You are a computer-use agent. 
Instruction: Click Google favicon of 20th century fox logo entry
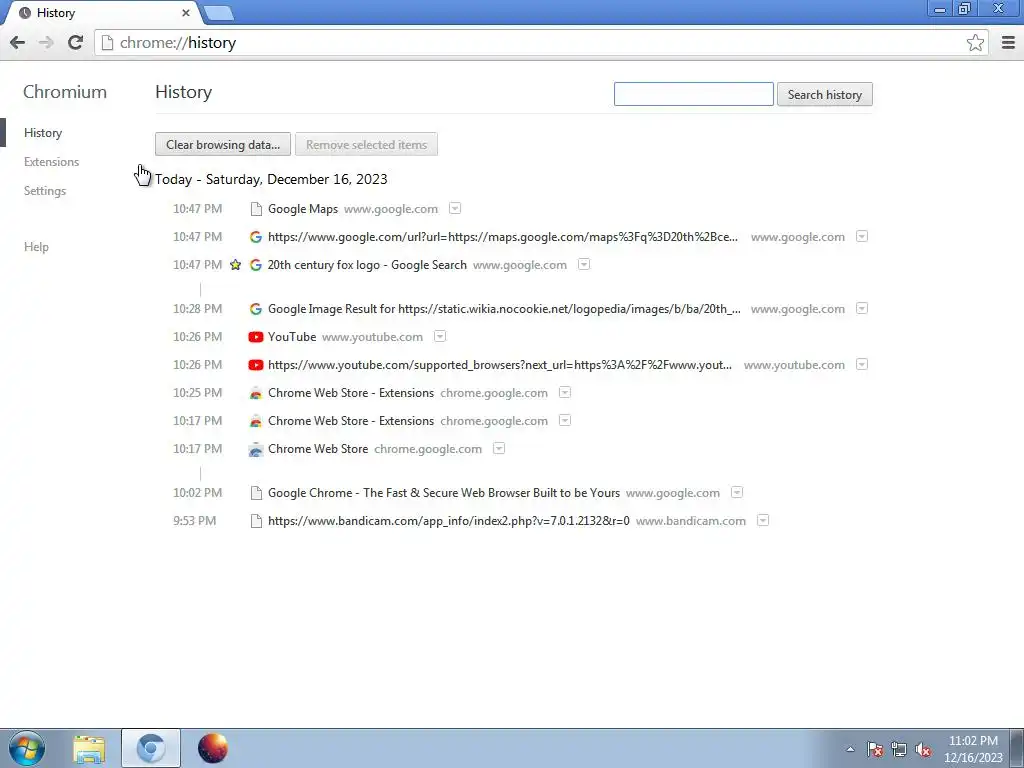pyautogui.click(x=256, y=265)
